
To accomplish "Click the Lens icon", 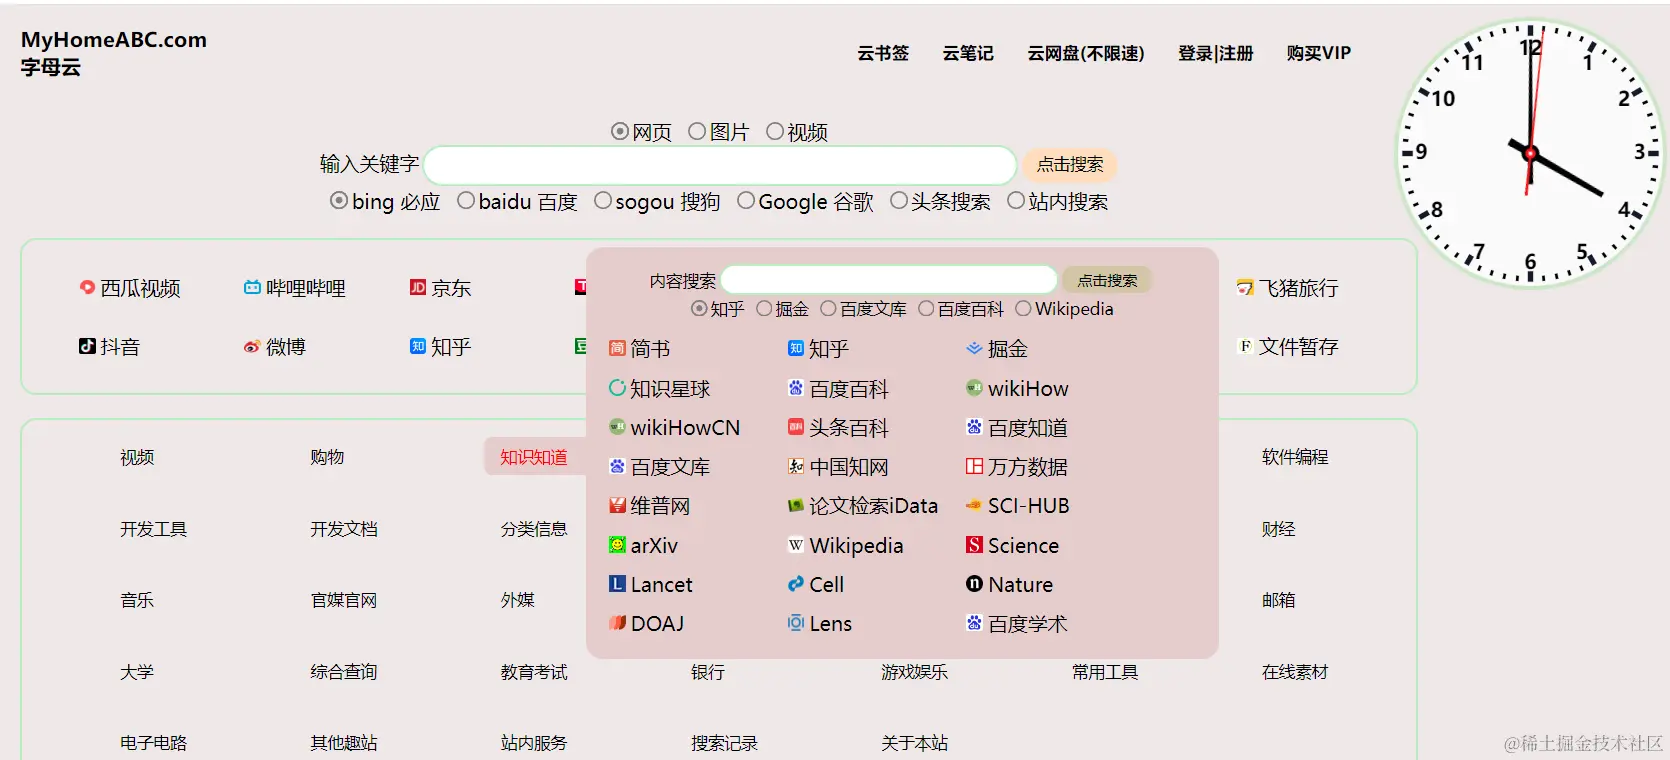I will (x=796, y=623).
